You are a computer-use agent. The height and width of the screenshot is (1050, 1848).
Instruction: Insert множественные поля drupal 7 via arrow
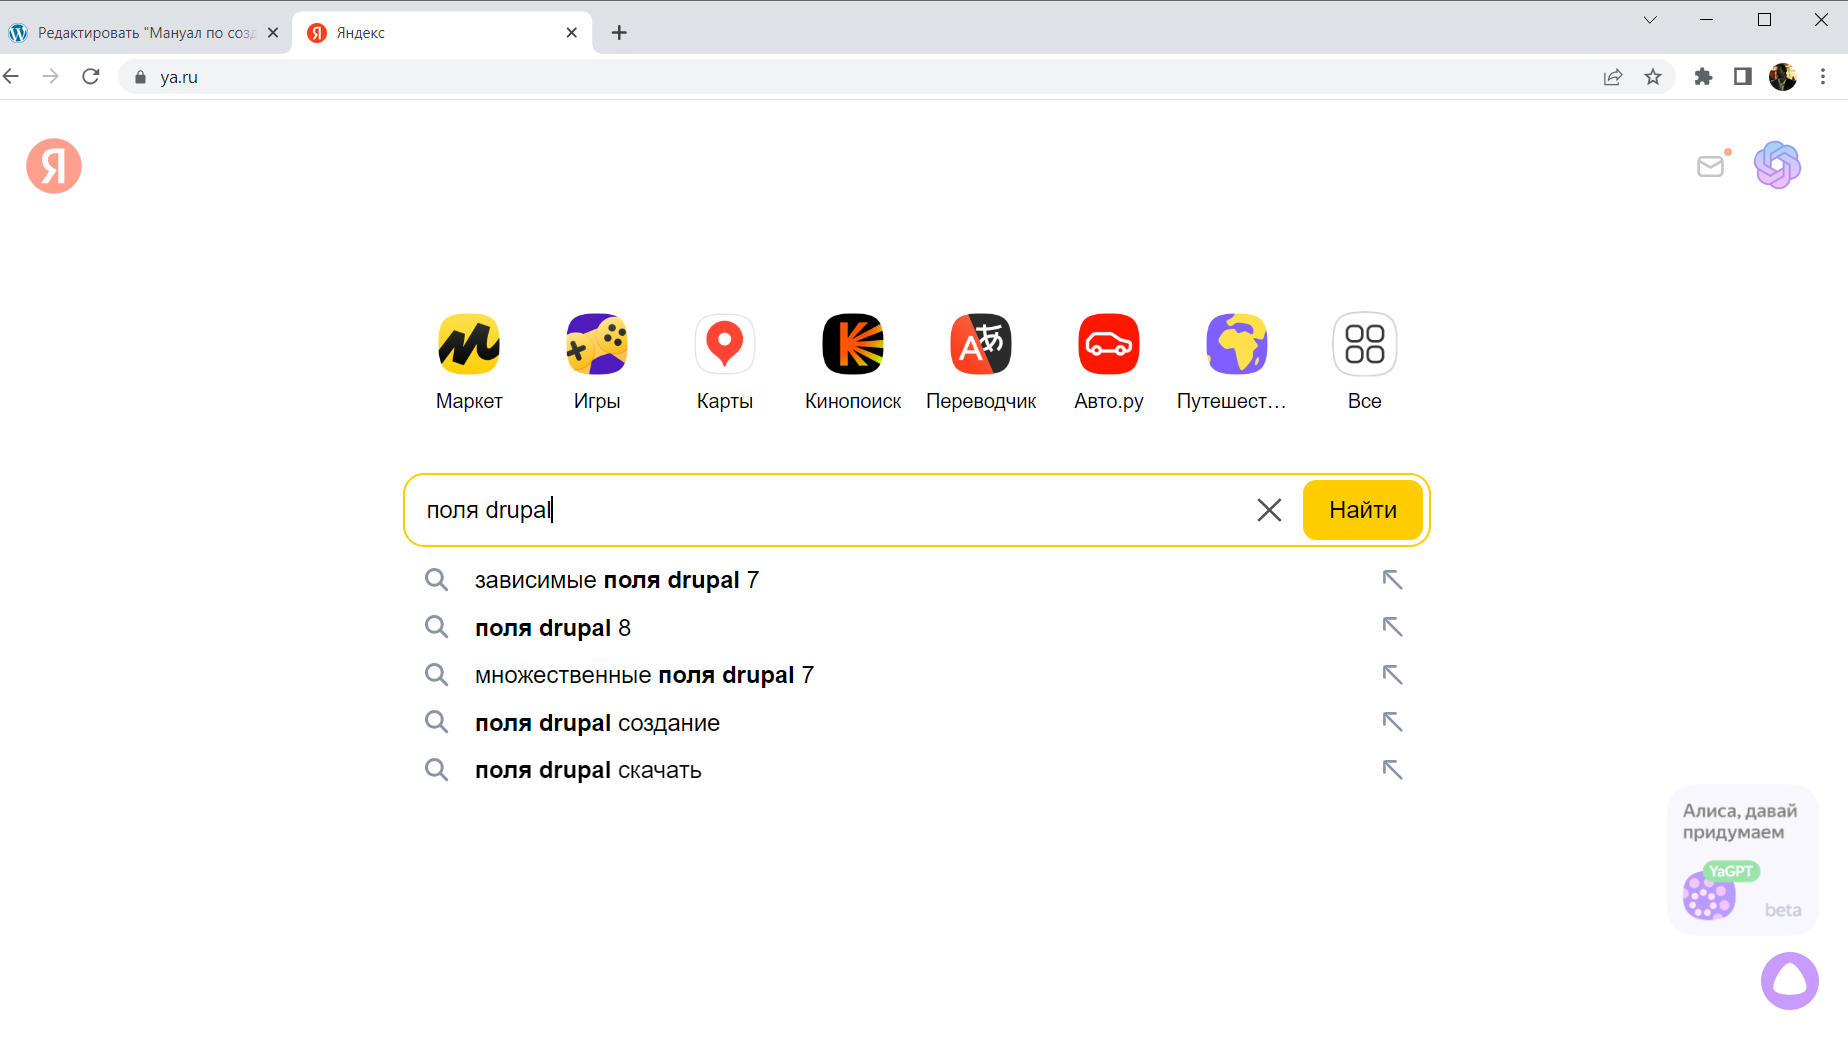(x=1392, y=675)
